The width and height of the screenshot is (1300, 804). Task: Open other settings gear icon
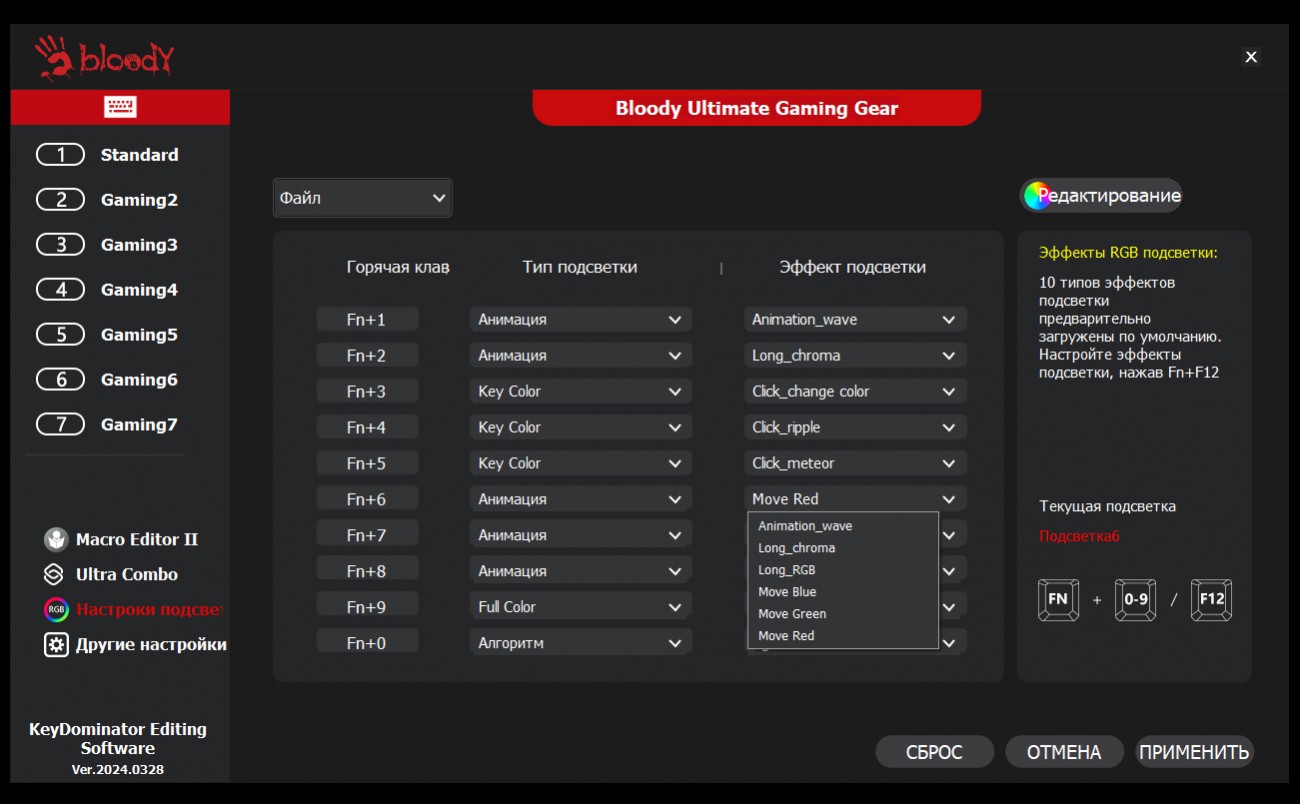click(56, 645)
